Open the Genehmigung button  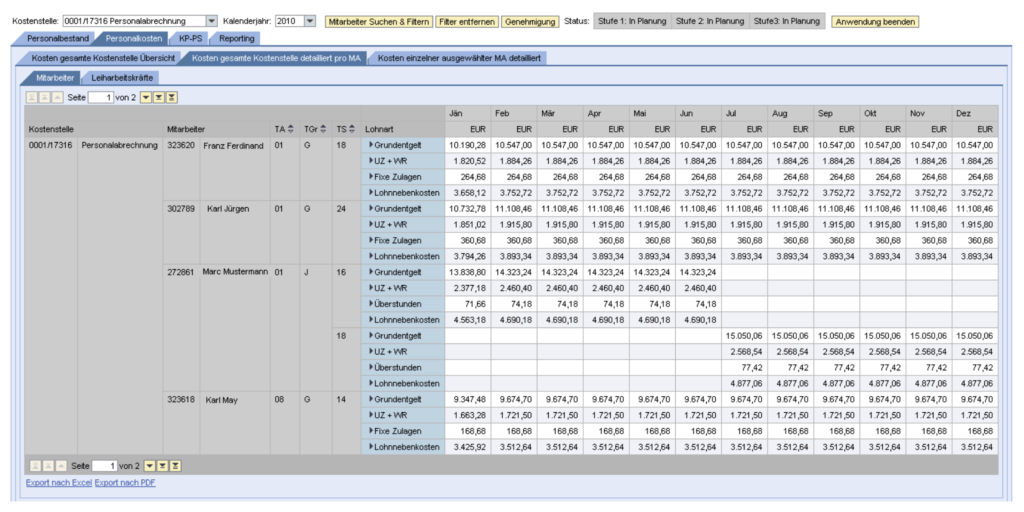point(530,22)
